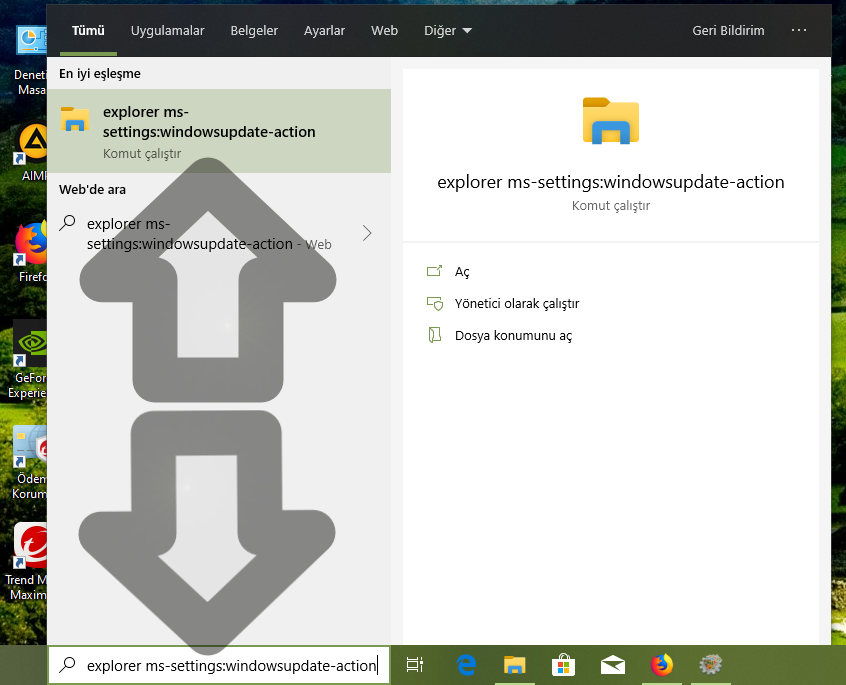
Task: Select the Ayarlar search filter tab
Action: [324, 31]
